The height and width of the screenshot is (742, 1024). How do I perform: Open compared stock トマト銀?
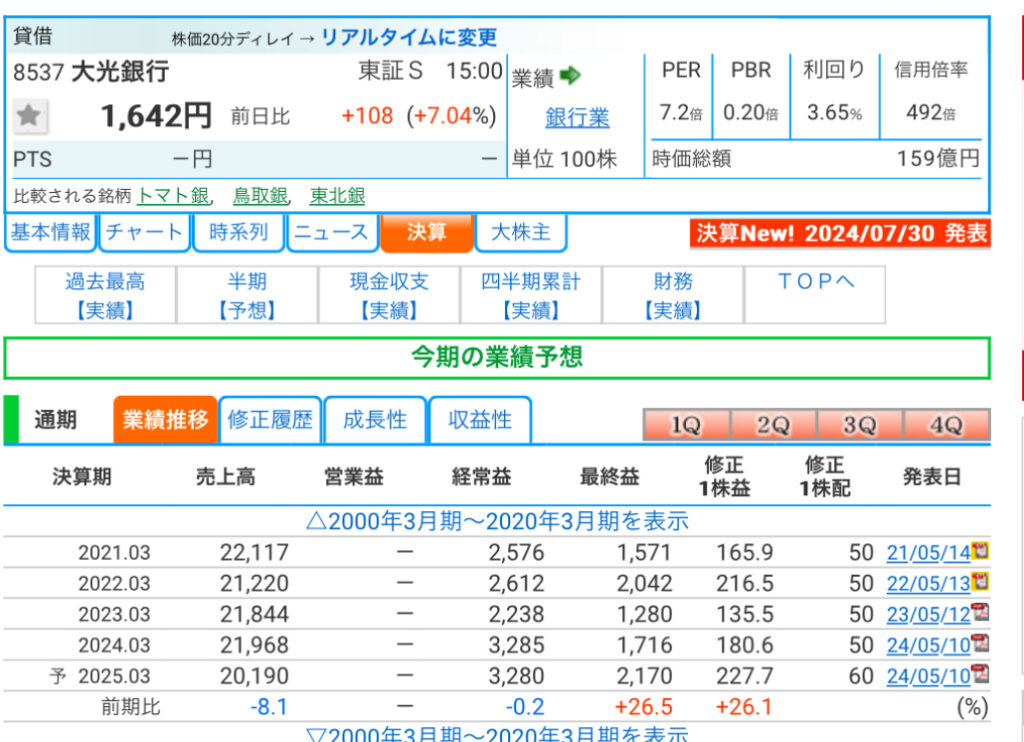click(173, 195)
